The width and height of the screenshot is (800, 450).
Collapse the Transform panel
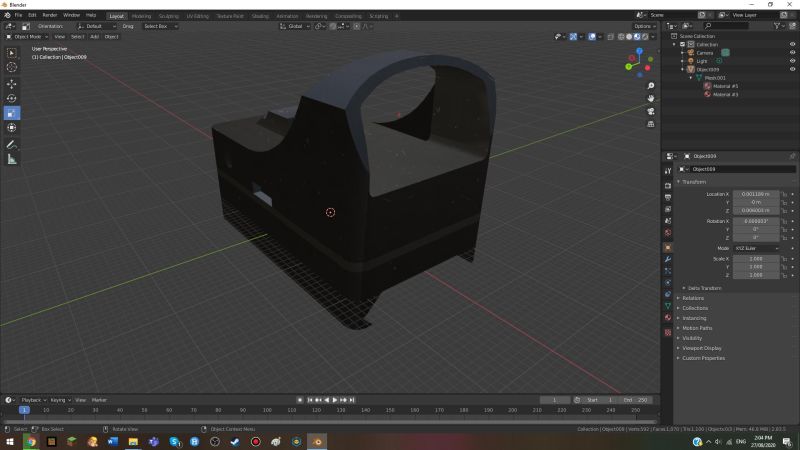(693, 182)
